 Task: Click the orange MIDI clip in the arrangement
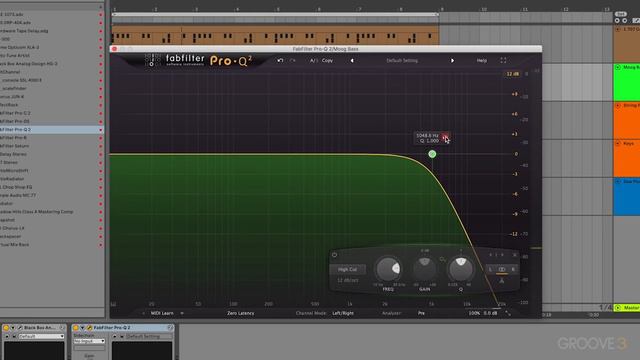(275, 35)
